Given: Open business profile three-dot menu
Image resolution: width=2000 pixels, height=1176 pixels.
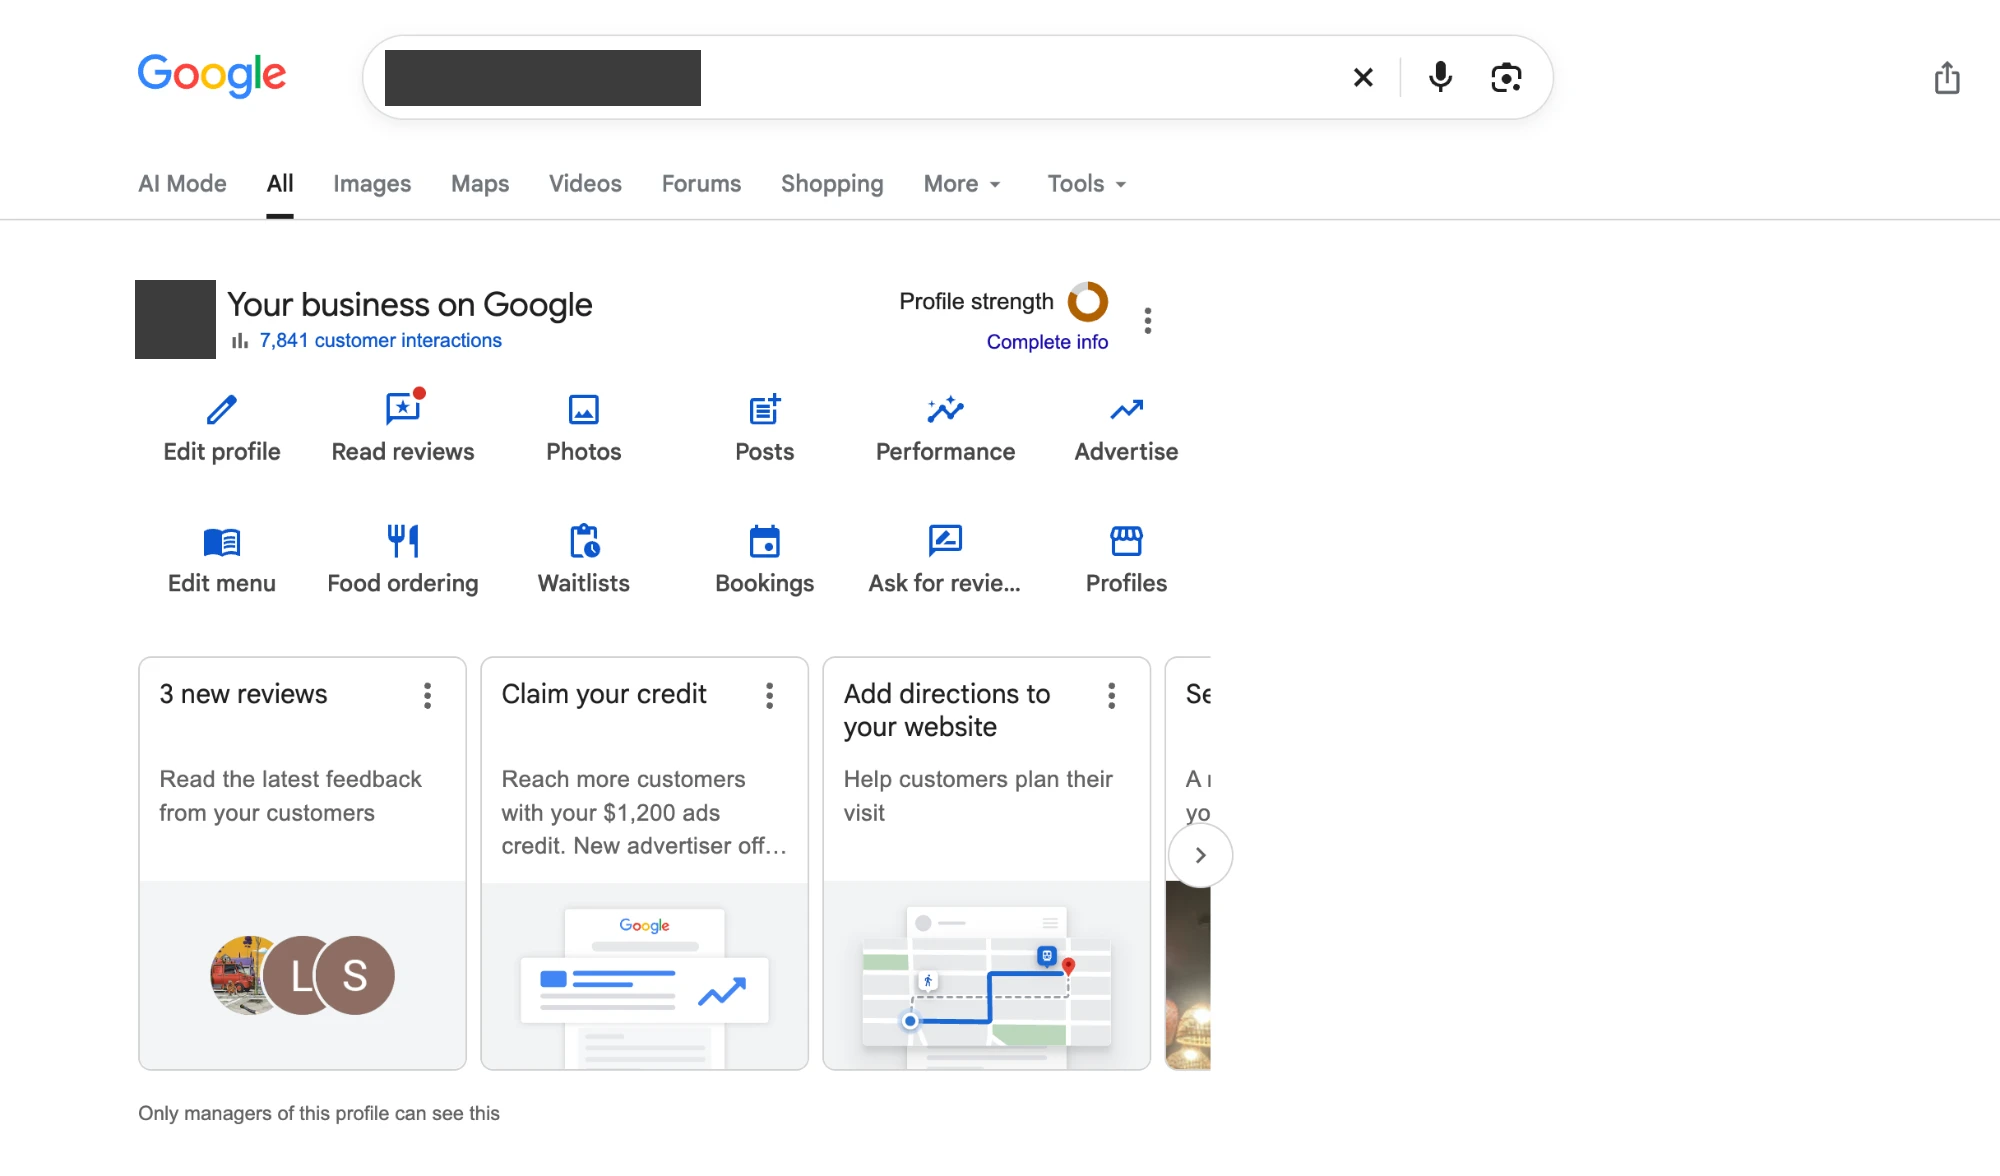Looking at the screenshot, I should click(1148, 321).
